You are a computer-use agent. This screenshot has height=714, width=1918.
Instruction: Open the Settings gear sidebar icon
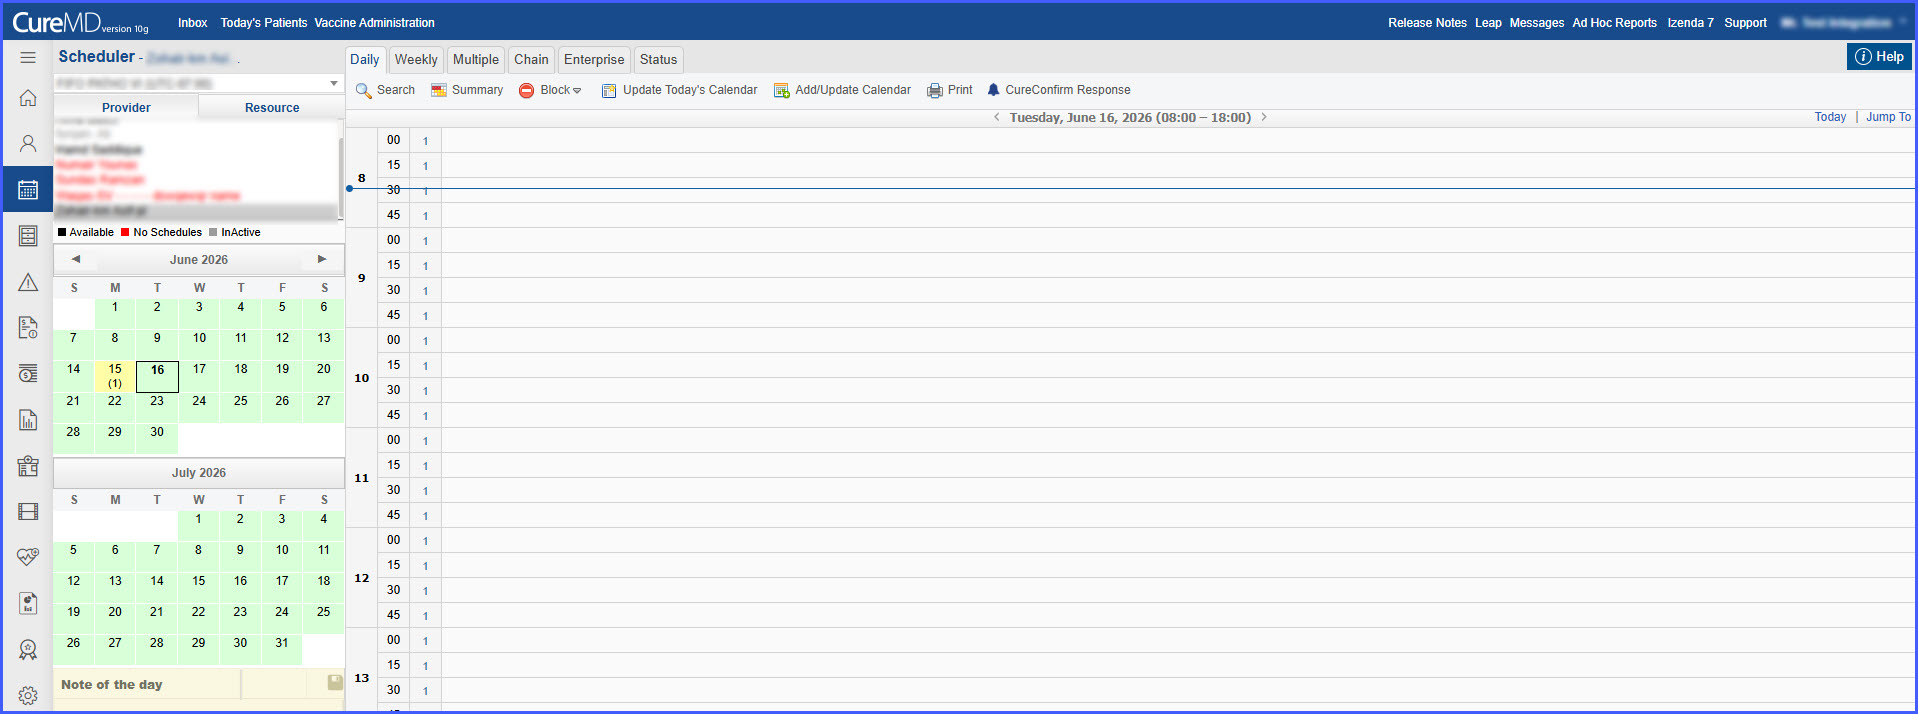pyautogui.click(x=28, y=696)
